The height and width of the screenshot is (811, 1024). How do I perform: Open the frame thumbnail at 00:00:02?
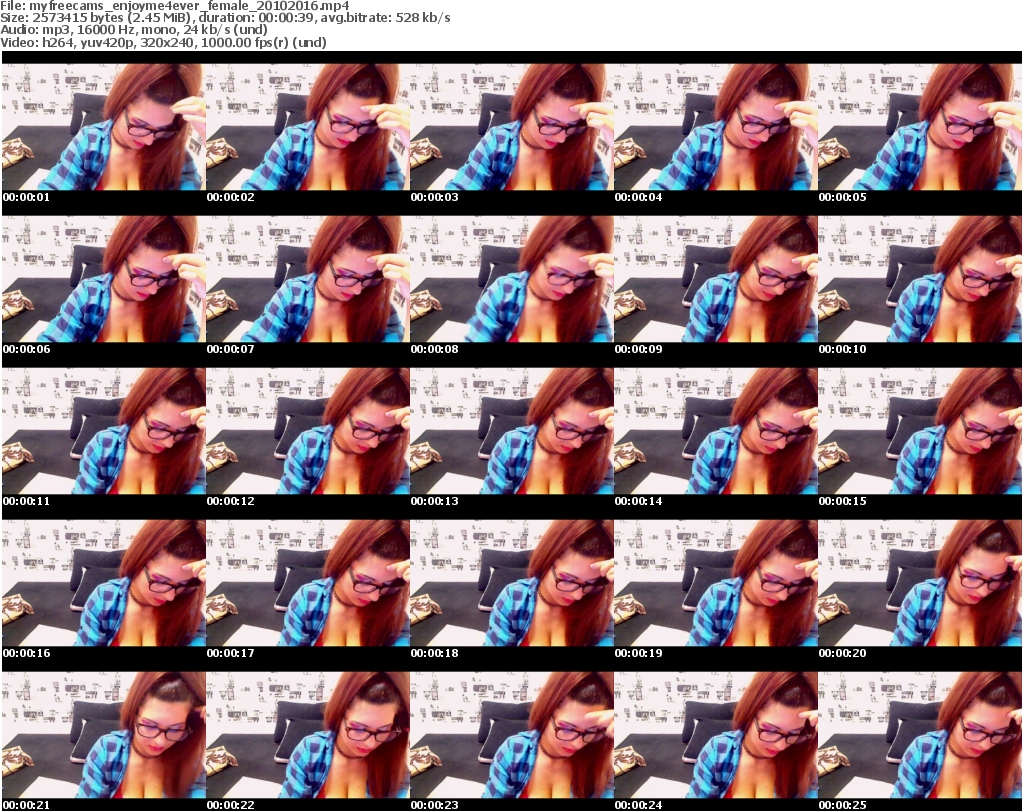click(308, 127)
